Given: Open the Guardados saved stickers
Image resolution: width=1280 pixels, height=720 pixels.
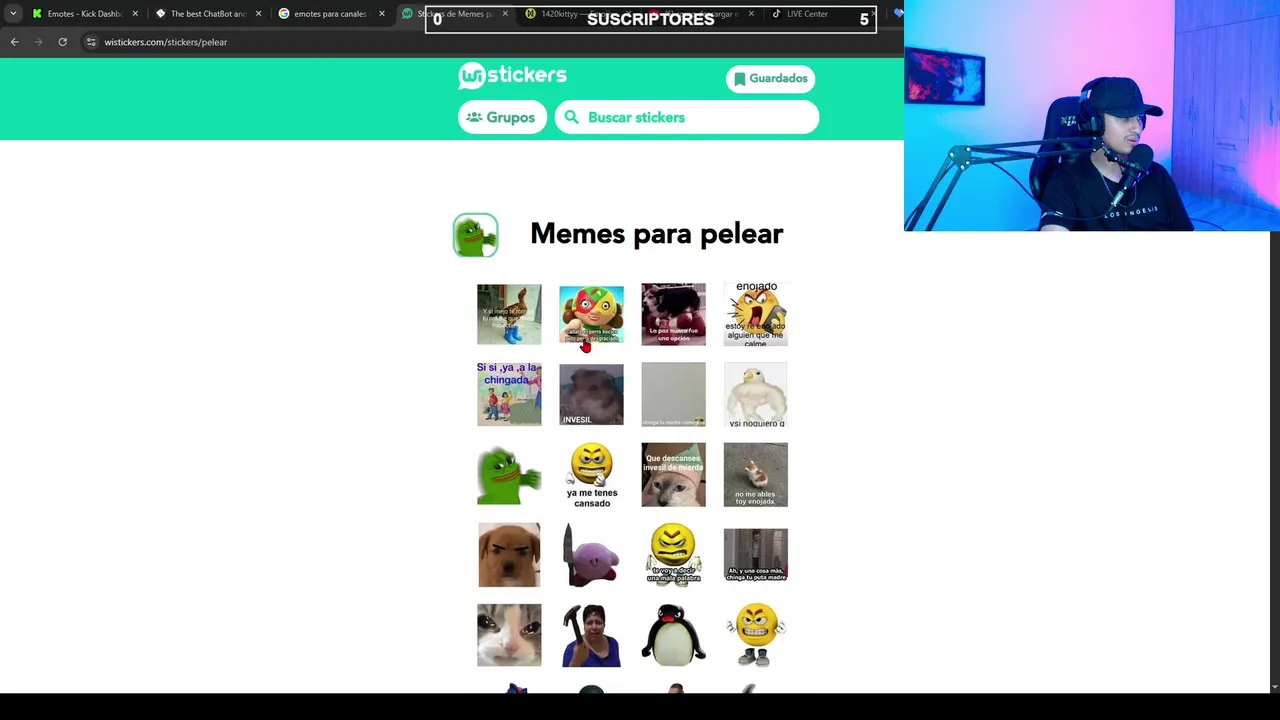Looking at the screenshot, I should (770, 79).
